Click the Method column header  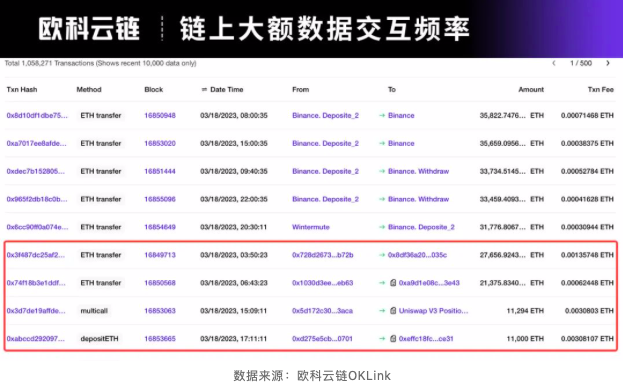coord(89,89)
